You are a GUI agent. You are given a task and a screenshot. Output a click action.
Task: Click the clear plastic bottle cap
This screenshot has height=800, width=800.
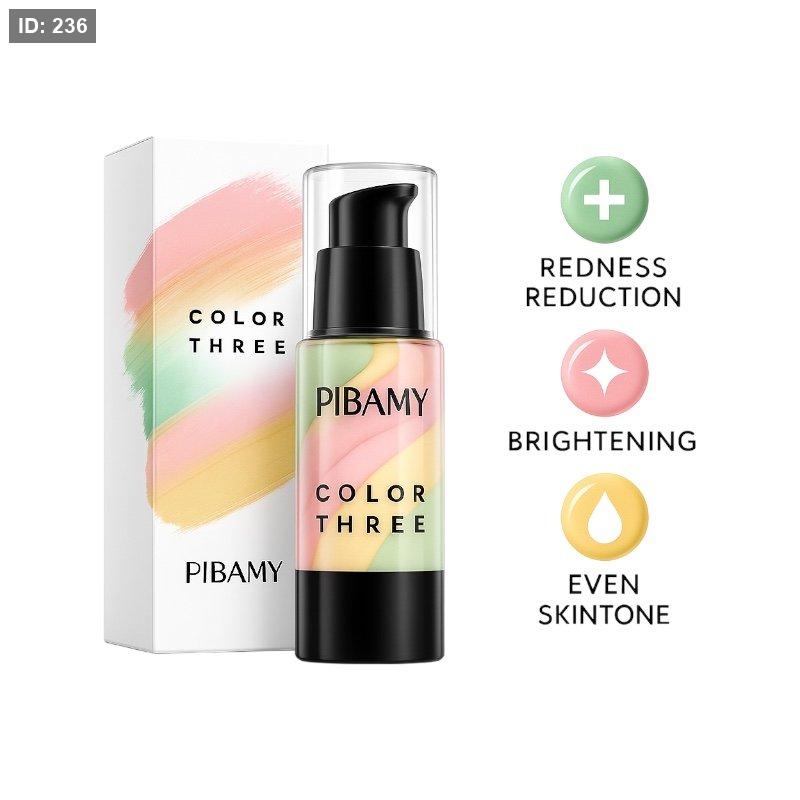(x=370, y=250)
